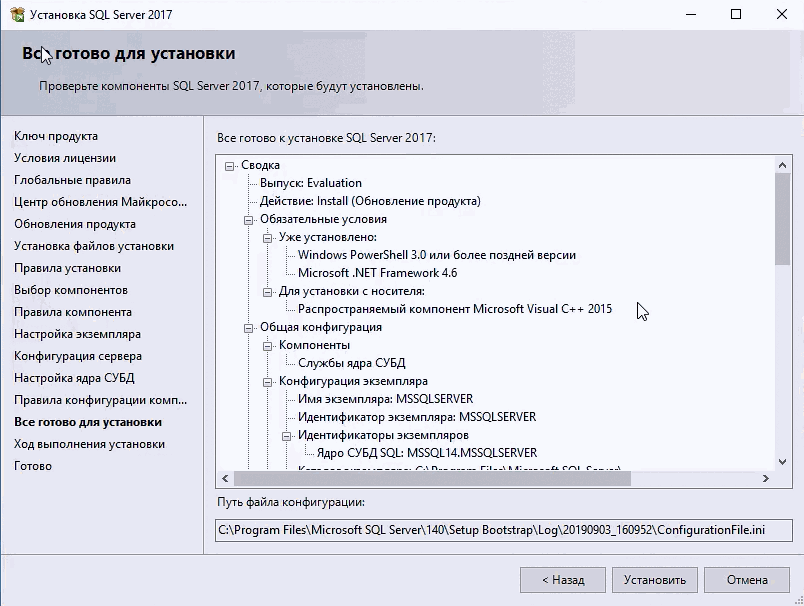Click the configuration file path field
This screenshot has height=606, width=804.
504,530
